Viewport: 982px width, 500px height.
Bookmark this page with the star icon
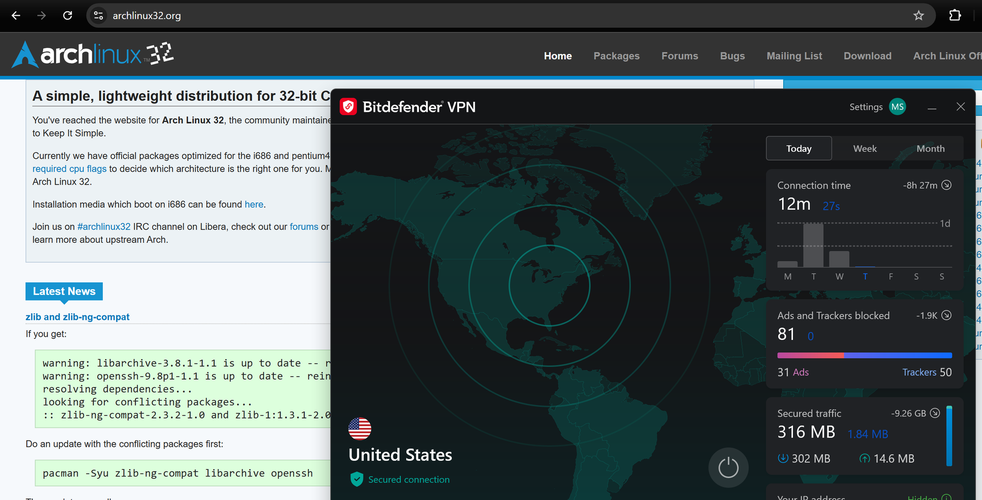coord(918,16)
